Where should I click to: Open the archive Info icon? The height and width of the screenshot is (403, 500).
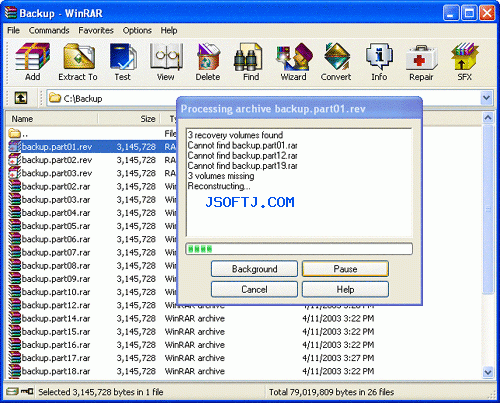(x=379, y=62)
